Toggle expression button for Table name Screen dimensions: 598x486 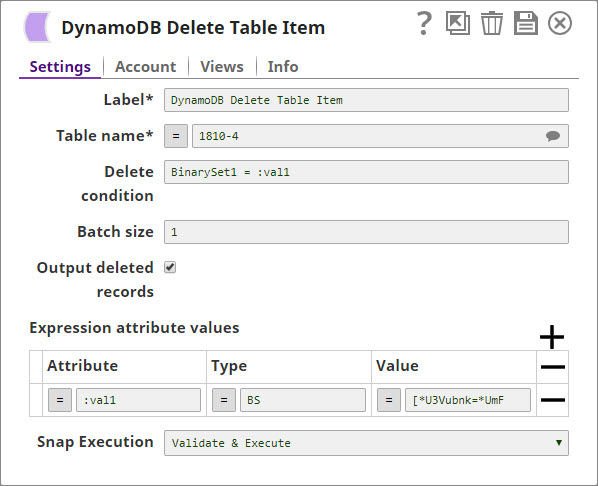pyautogui.click(x=176, y=136)
